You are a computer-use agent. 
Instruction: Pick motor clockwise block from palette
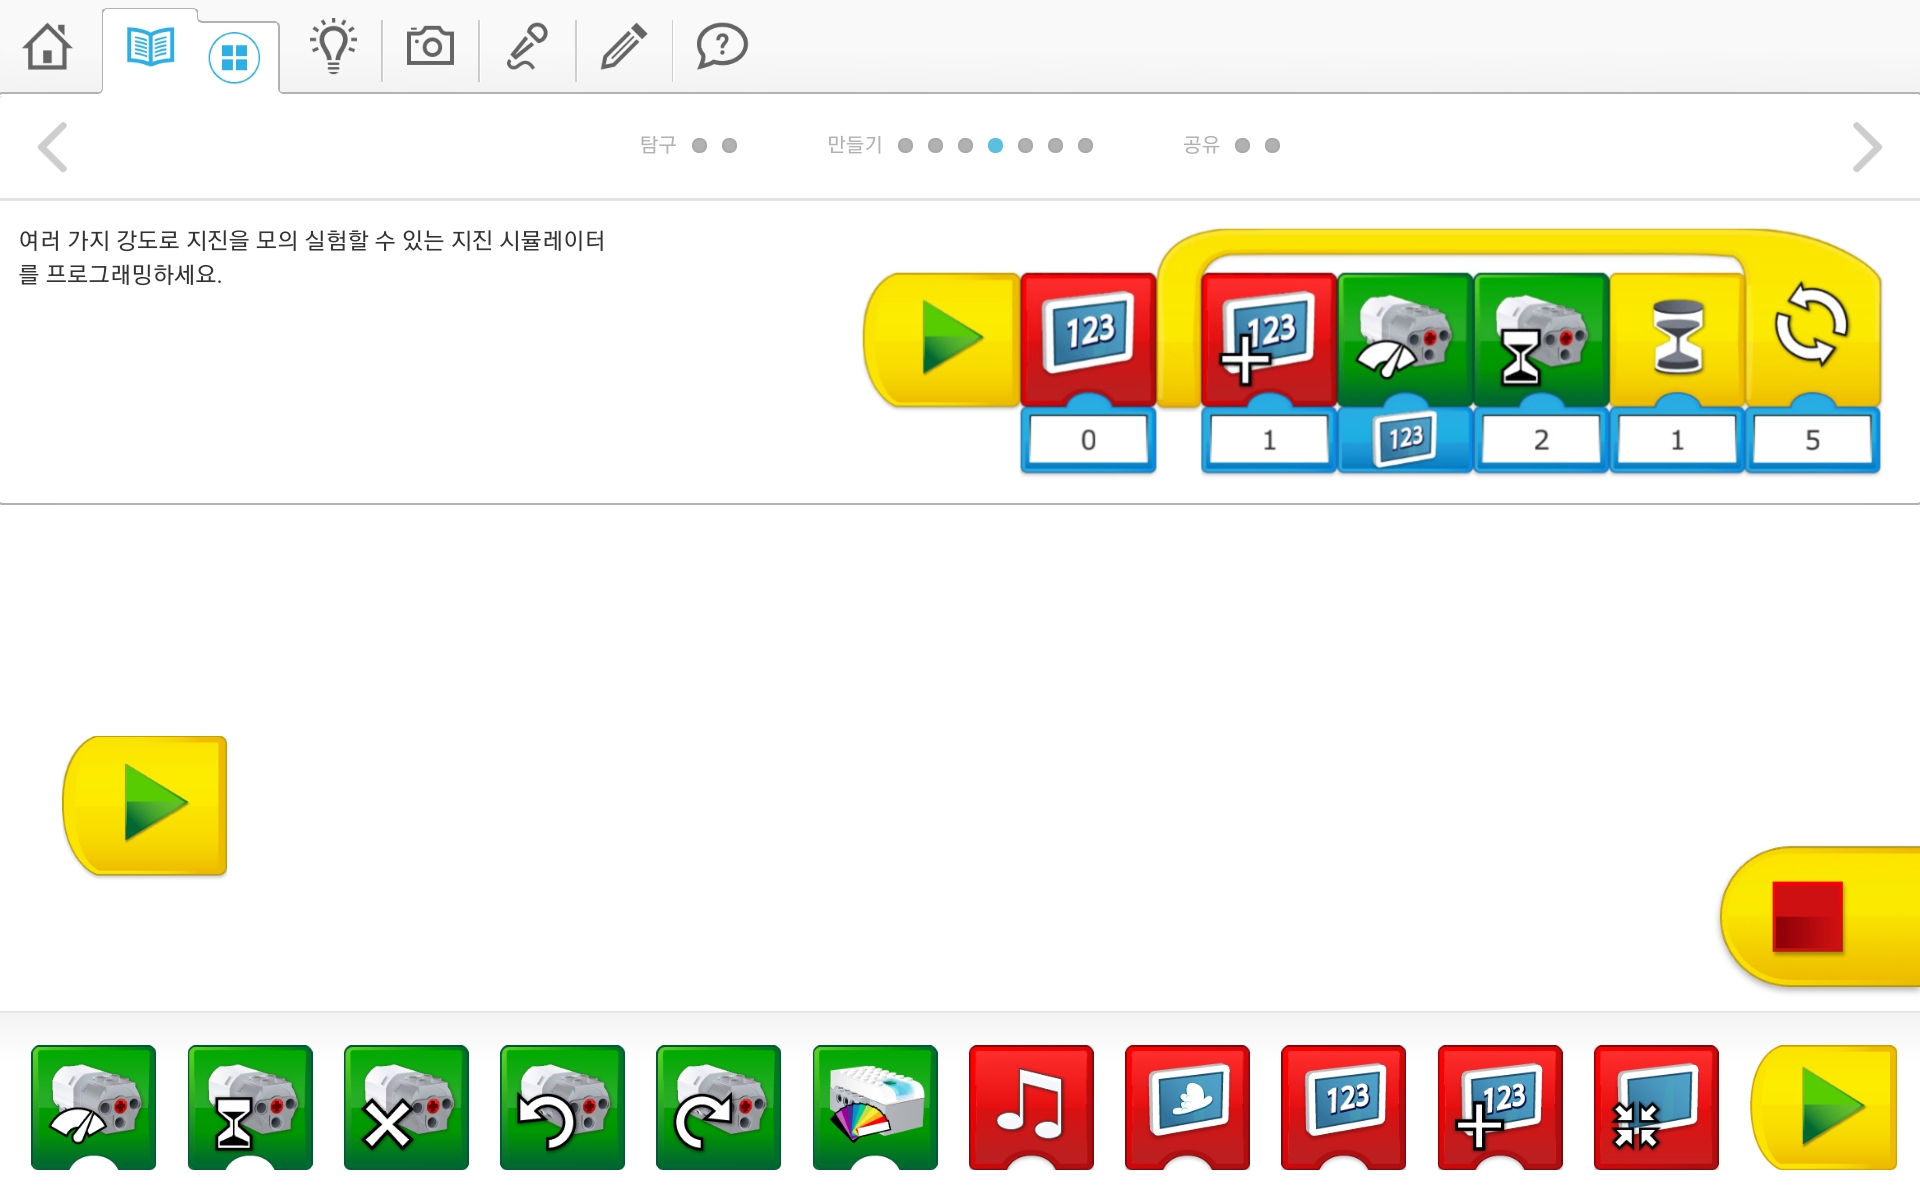[718, 1107]
